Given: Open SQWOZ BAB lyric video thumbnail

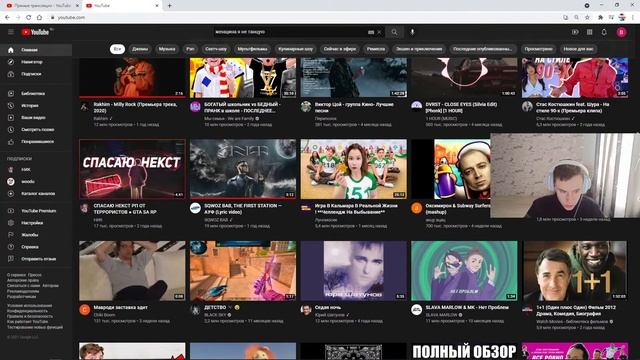Looking at the screenshot, I should (x=243, y=169).
